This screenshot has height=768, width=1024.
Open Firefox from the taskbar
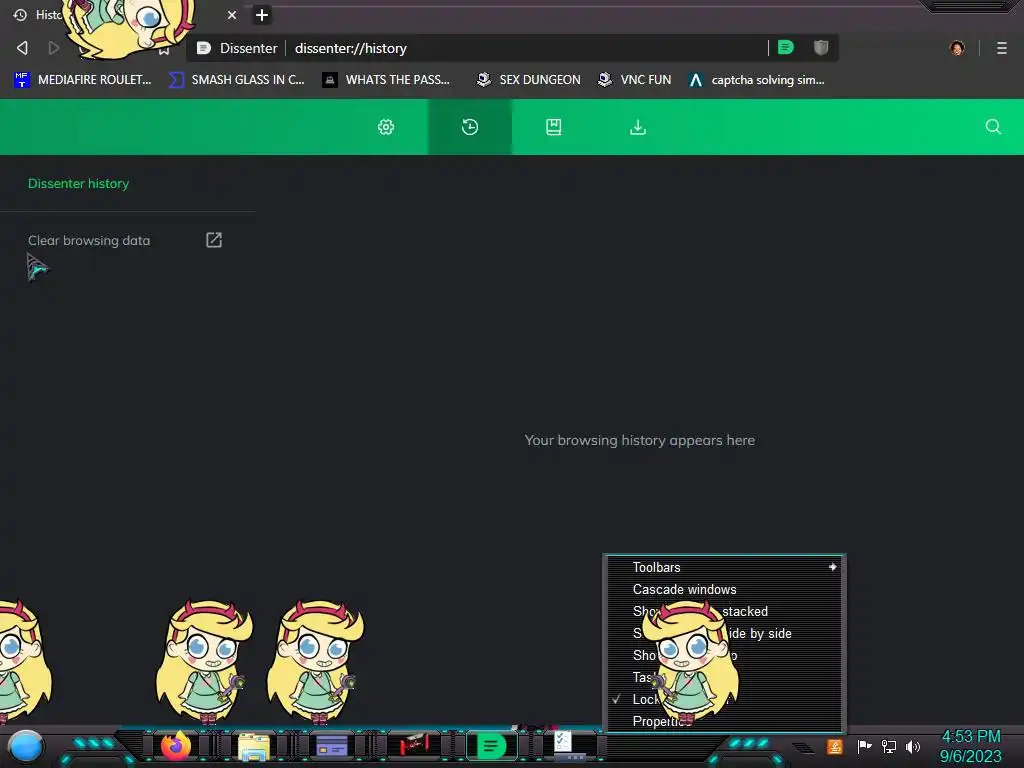(176, 746)
